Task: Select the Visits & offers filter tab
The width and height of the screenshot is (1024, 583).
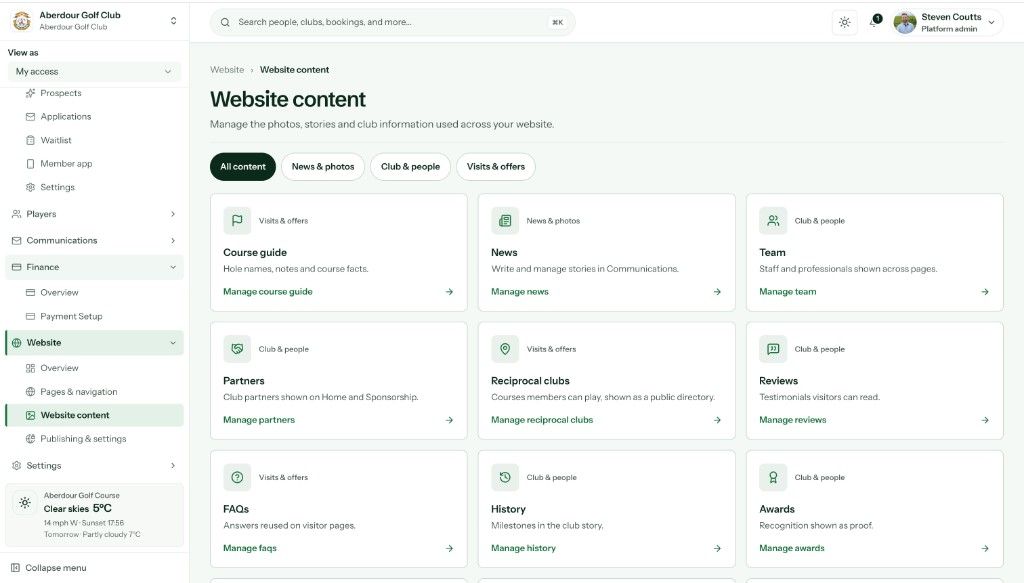Action: [496, 166]
